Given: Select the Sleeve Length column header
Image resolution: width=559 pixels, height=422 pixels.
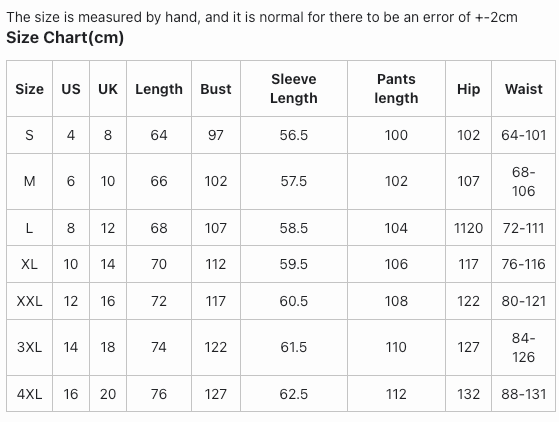Looking at the screenshot, I should point(294,88).
